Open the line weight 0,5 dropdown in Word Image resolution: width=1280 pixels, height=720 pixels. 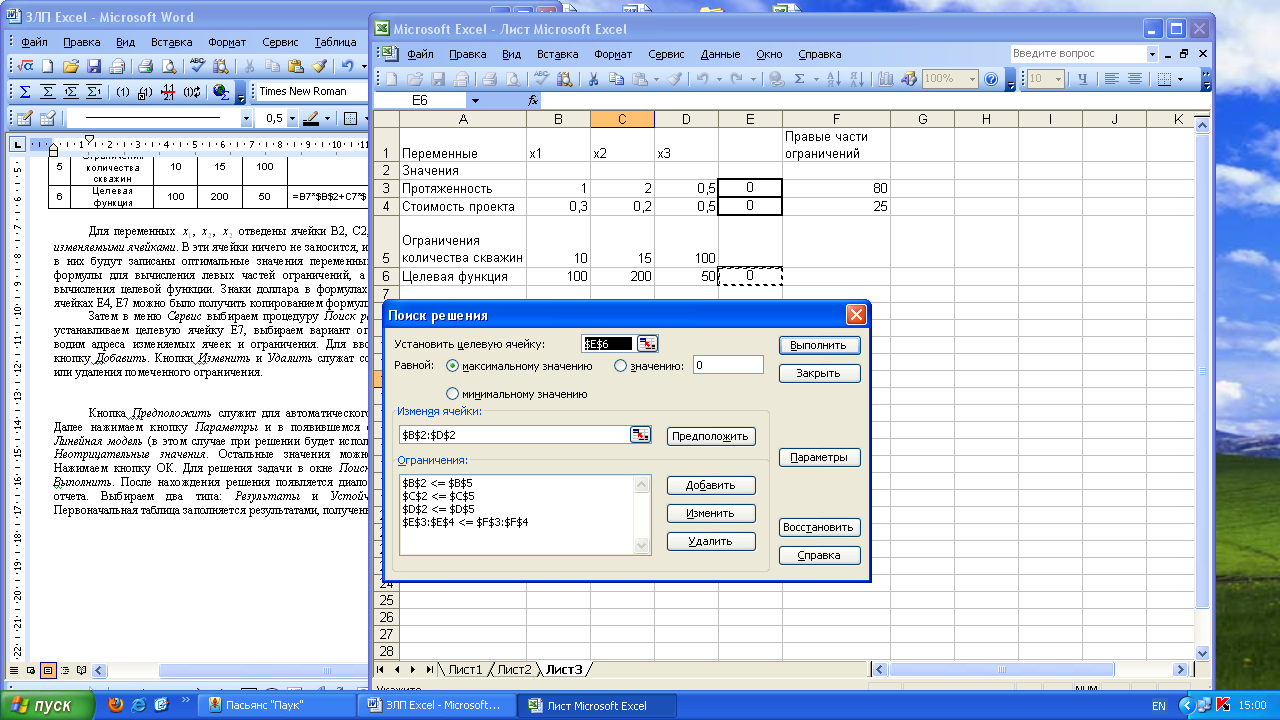292,118
